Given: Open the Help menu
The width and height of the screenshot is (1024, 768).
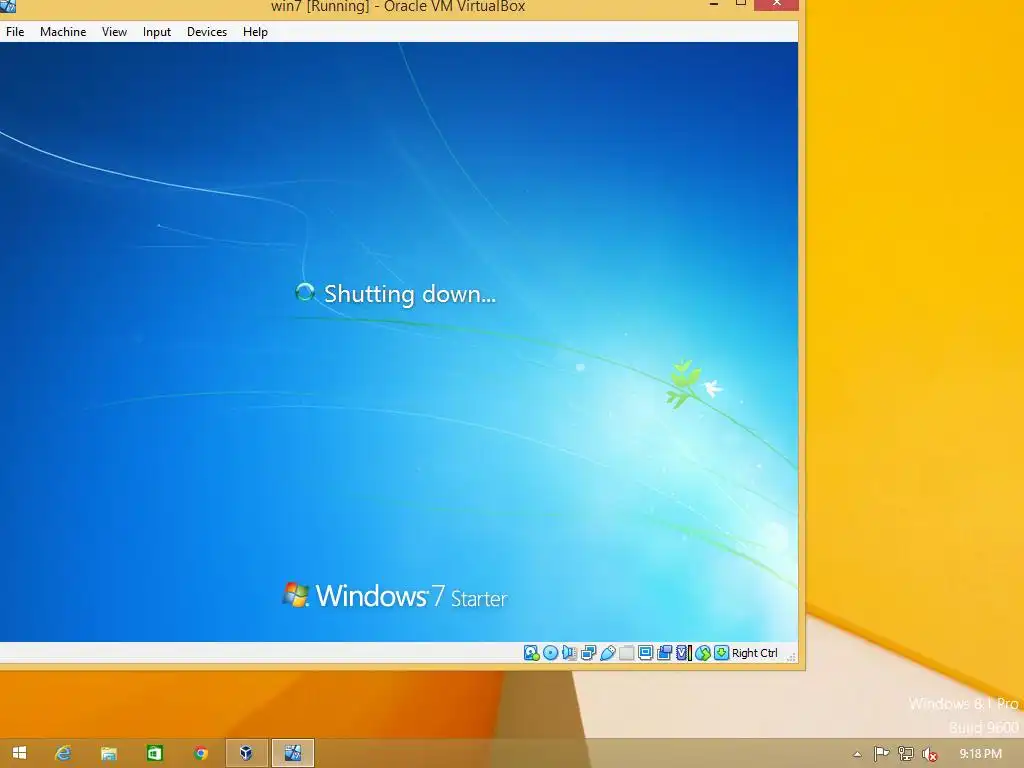Looking at the screenshot, I should pos(255,32).
